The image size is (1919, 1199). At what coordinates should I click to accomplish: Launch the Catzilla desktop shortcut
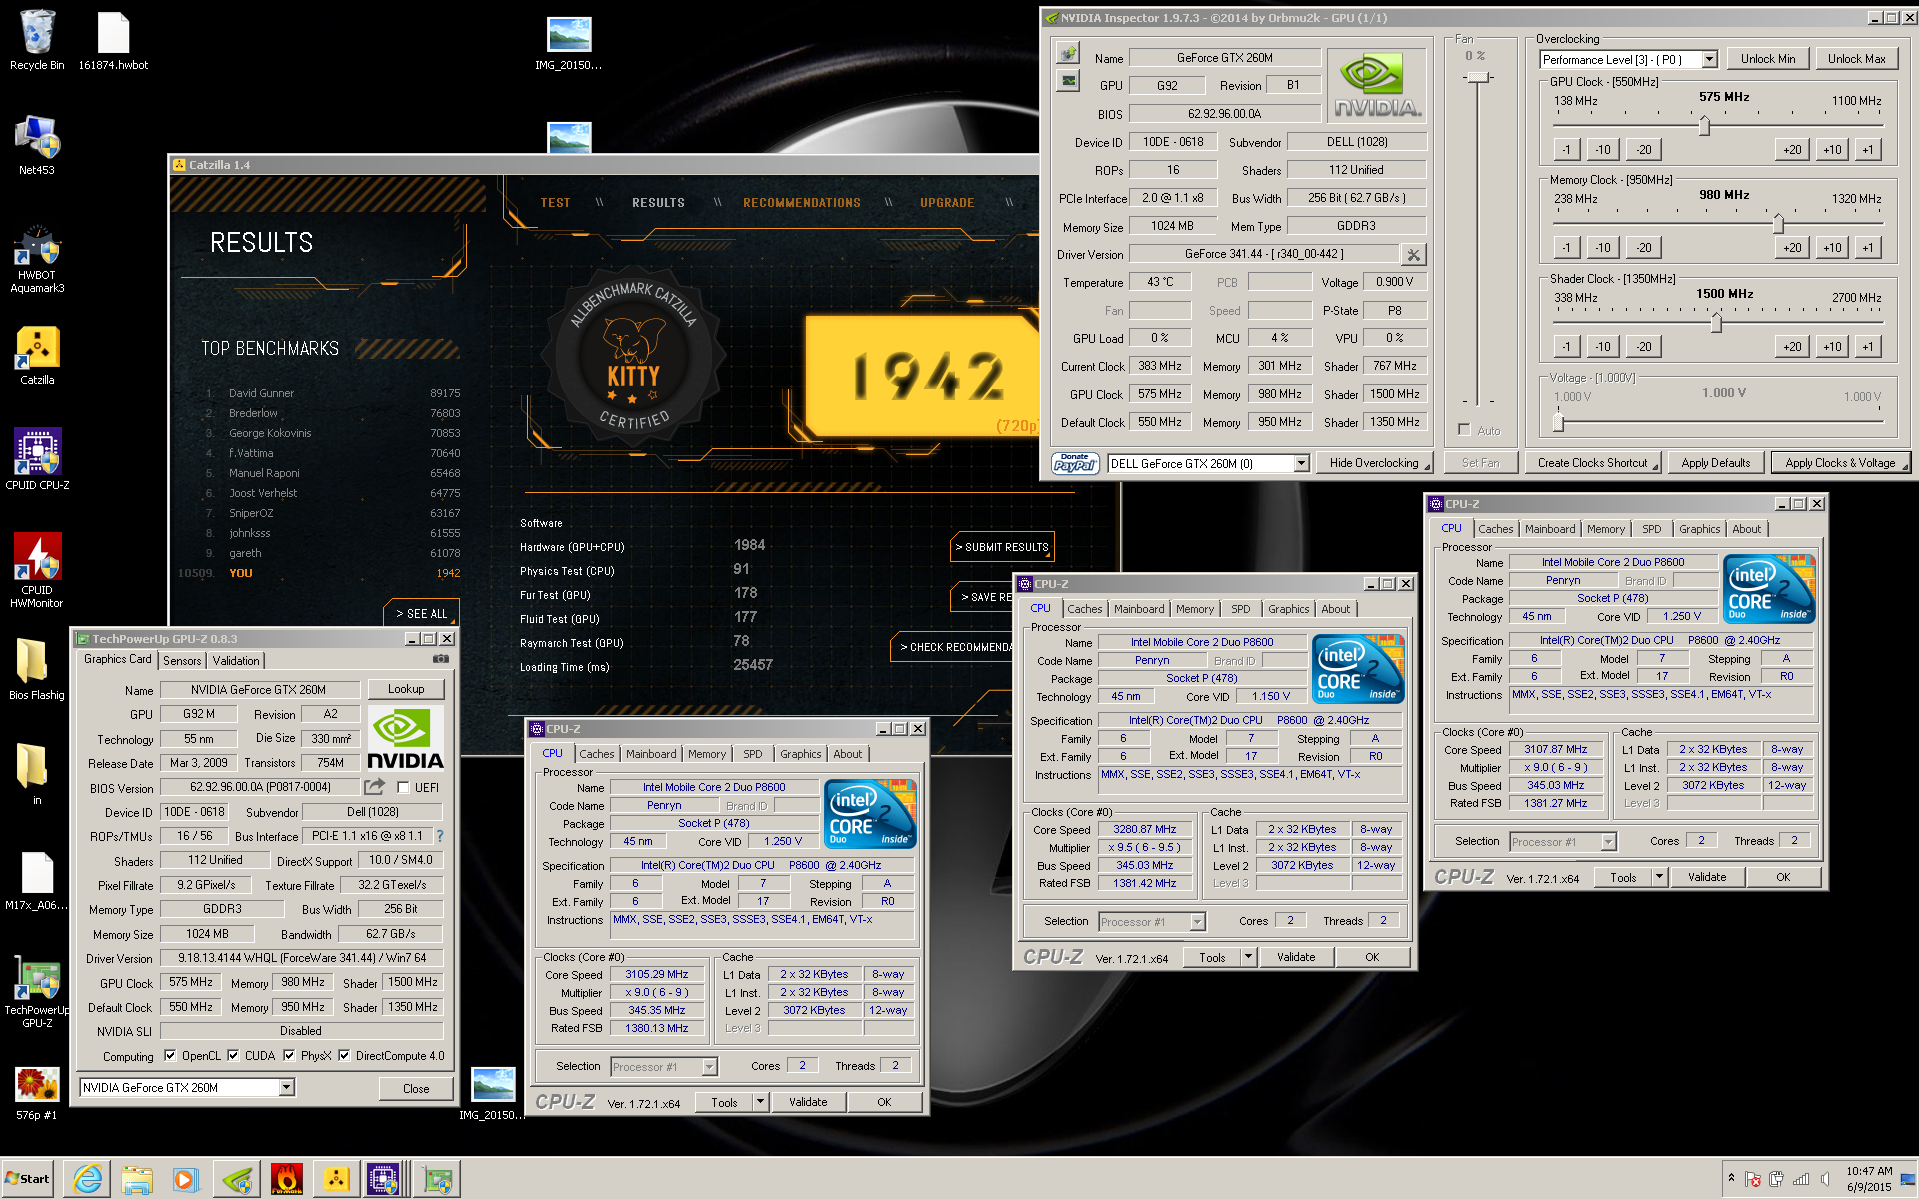tap(37, 355)
